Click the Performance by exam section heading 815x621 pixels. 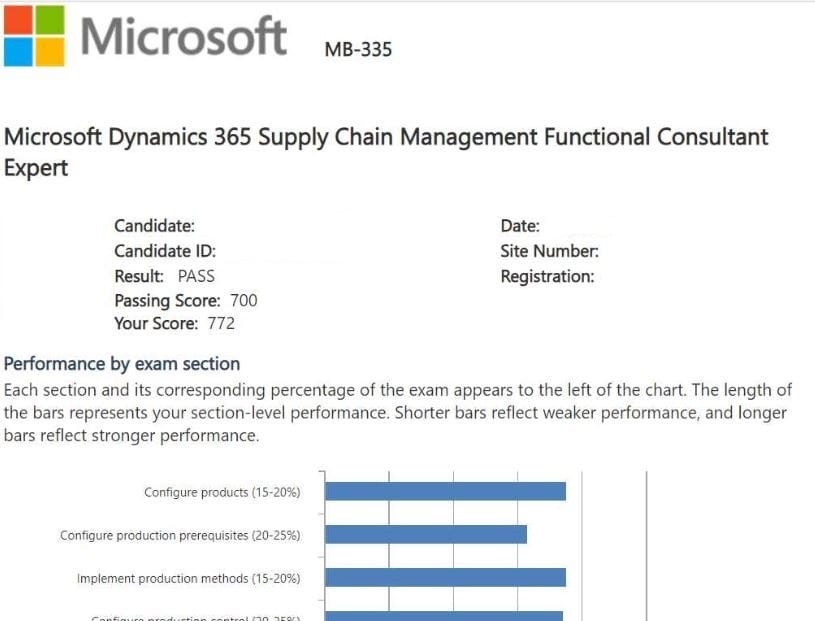(122, 364)
